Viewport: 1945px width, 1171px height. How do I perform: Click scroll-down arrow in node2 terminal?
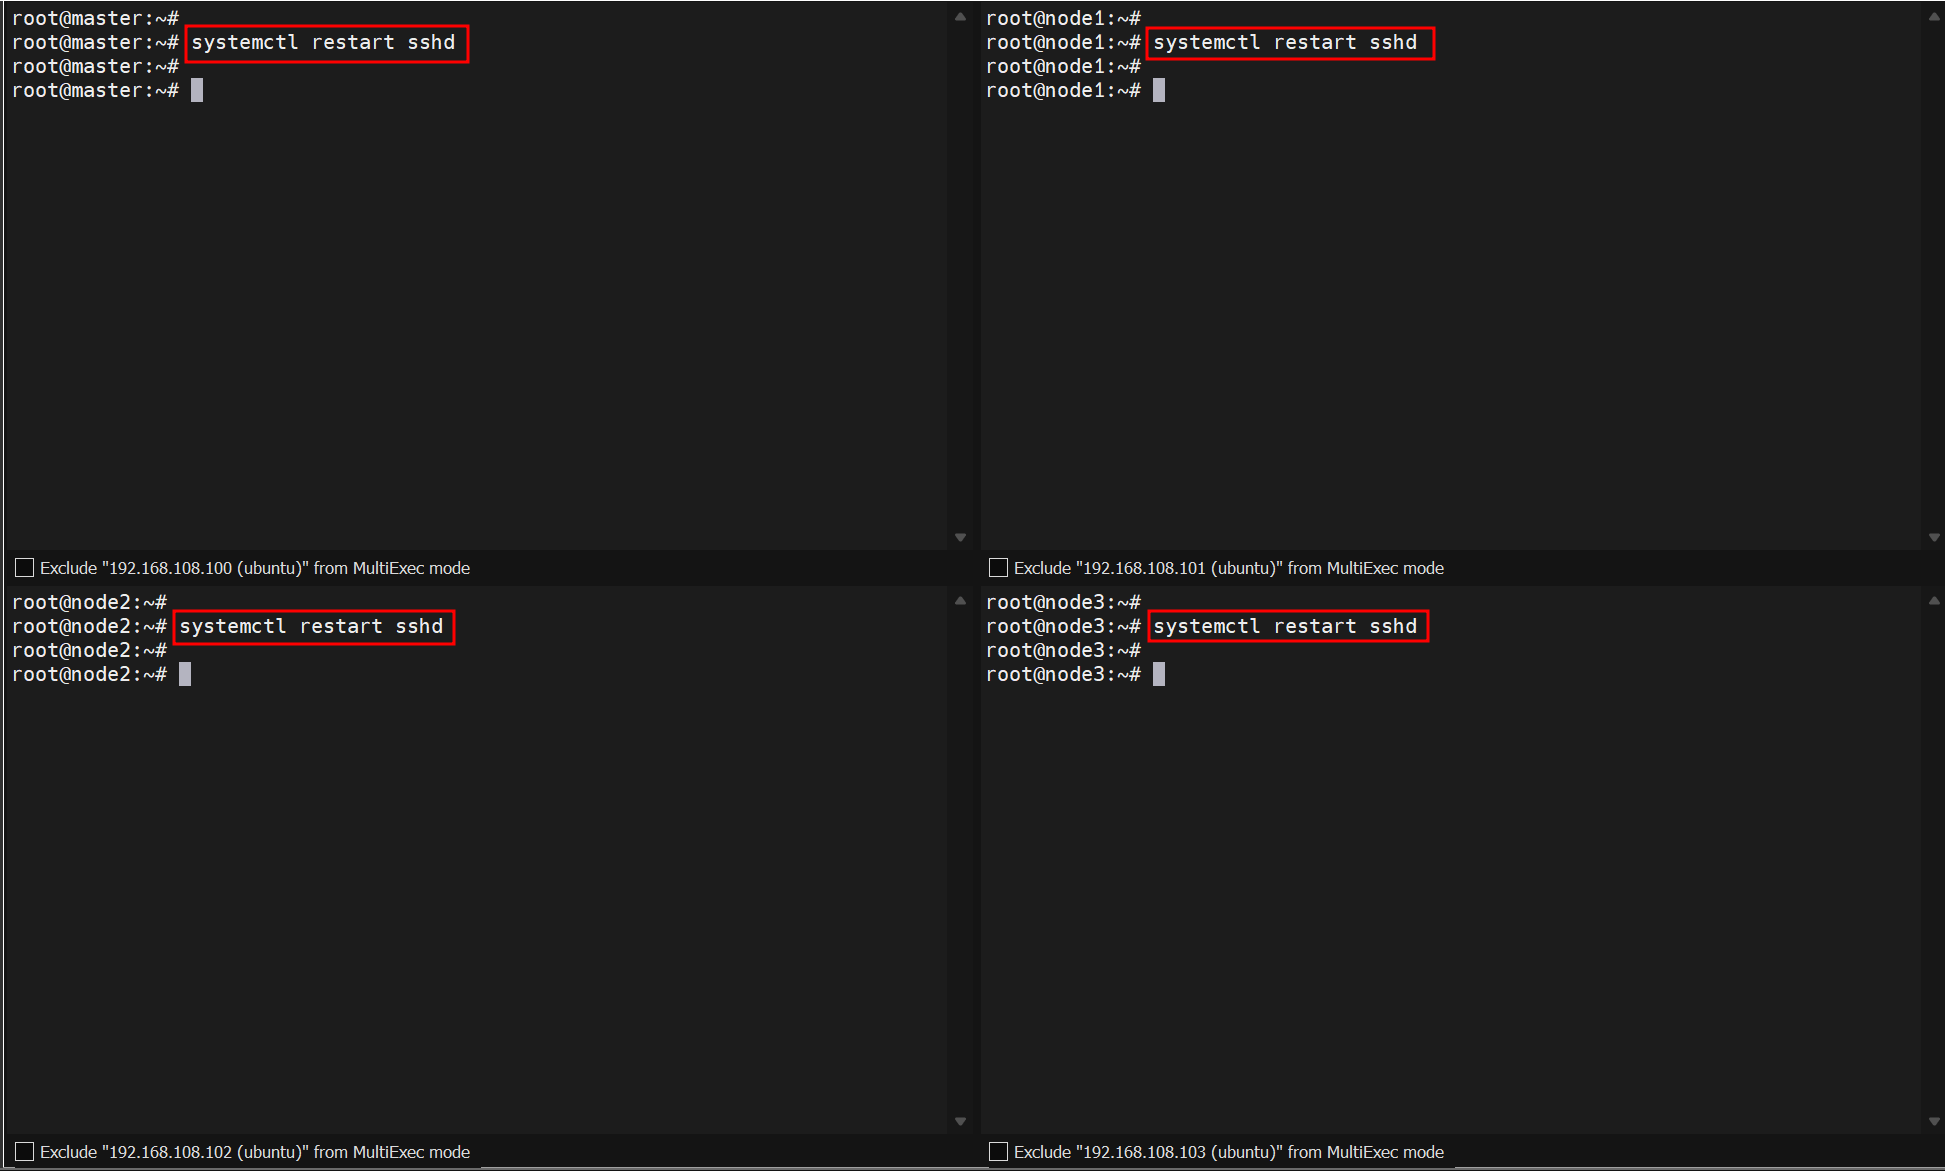(x=960, y=1122)
